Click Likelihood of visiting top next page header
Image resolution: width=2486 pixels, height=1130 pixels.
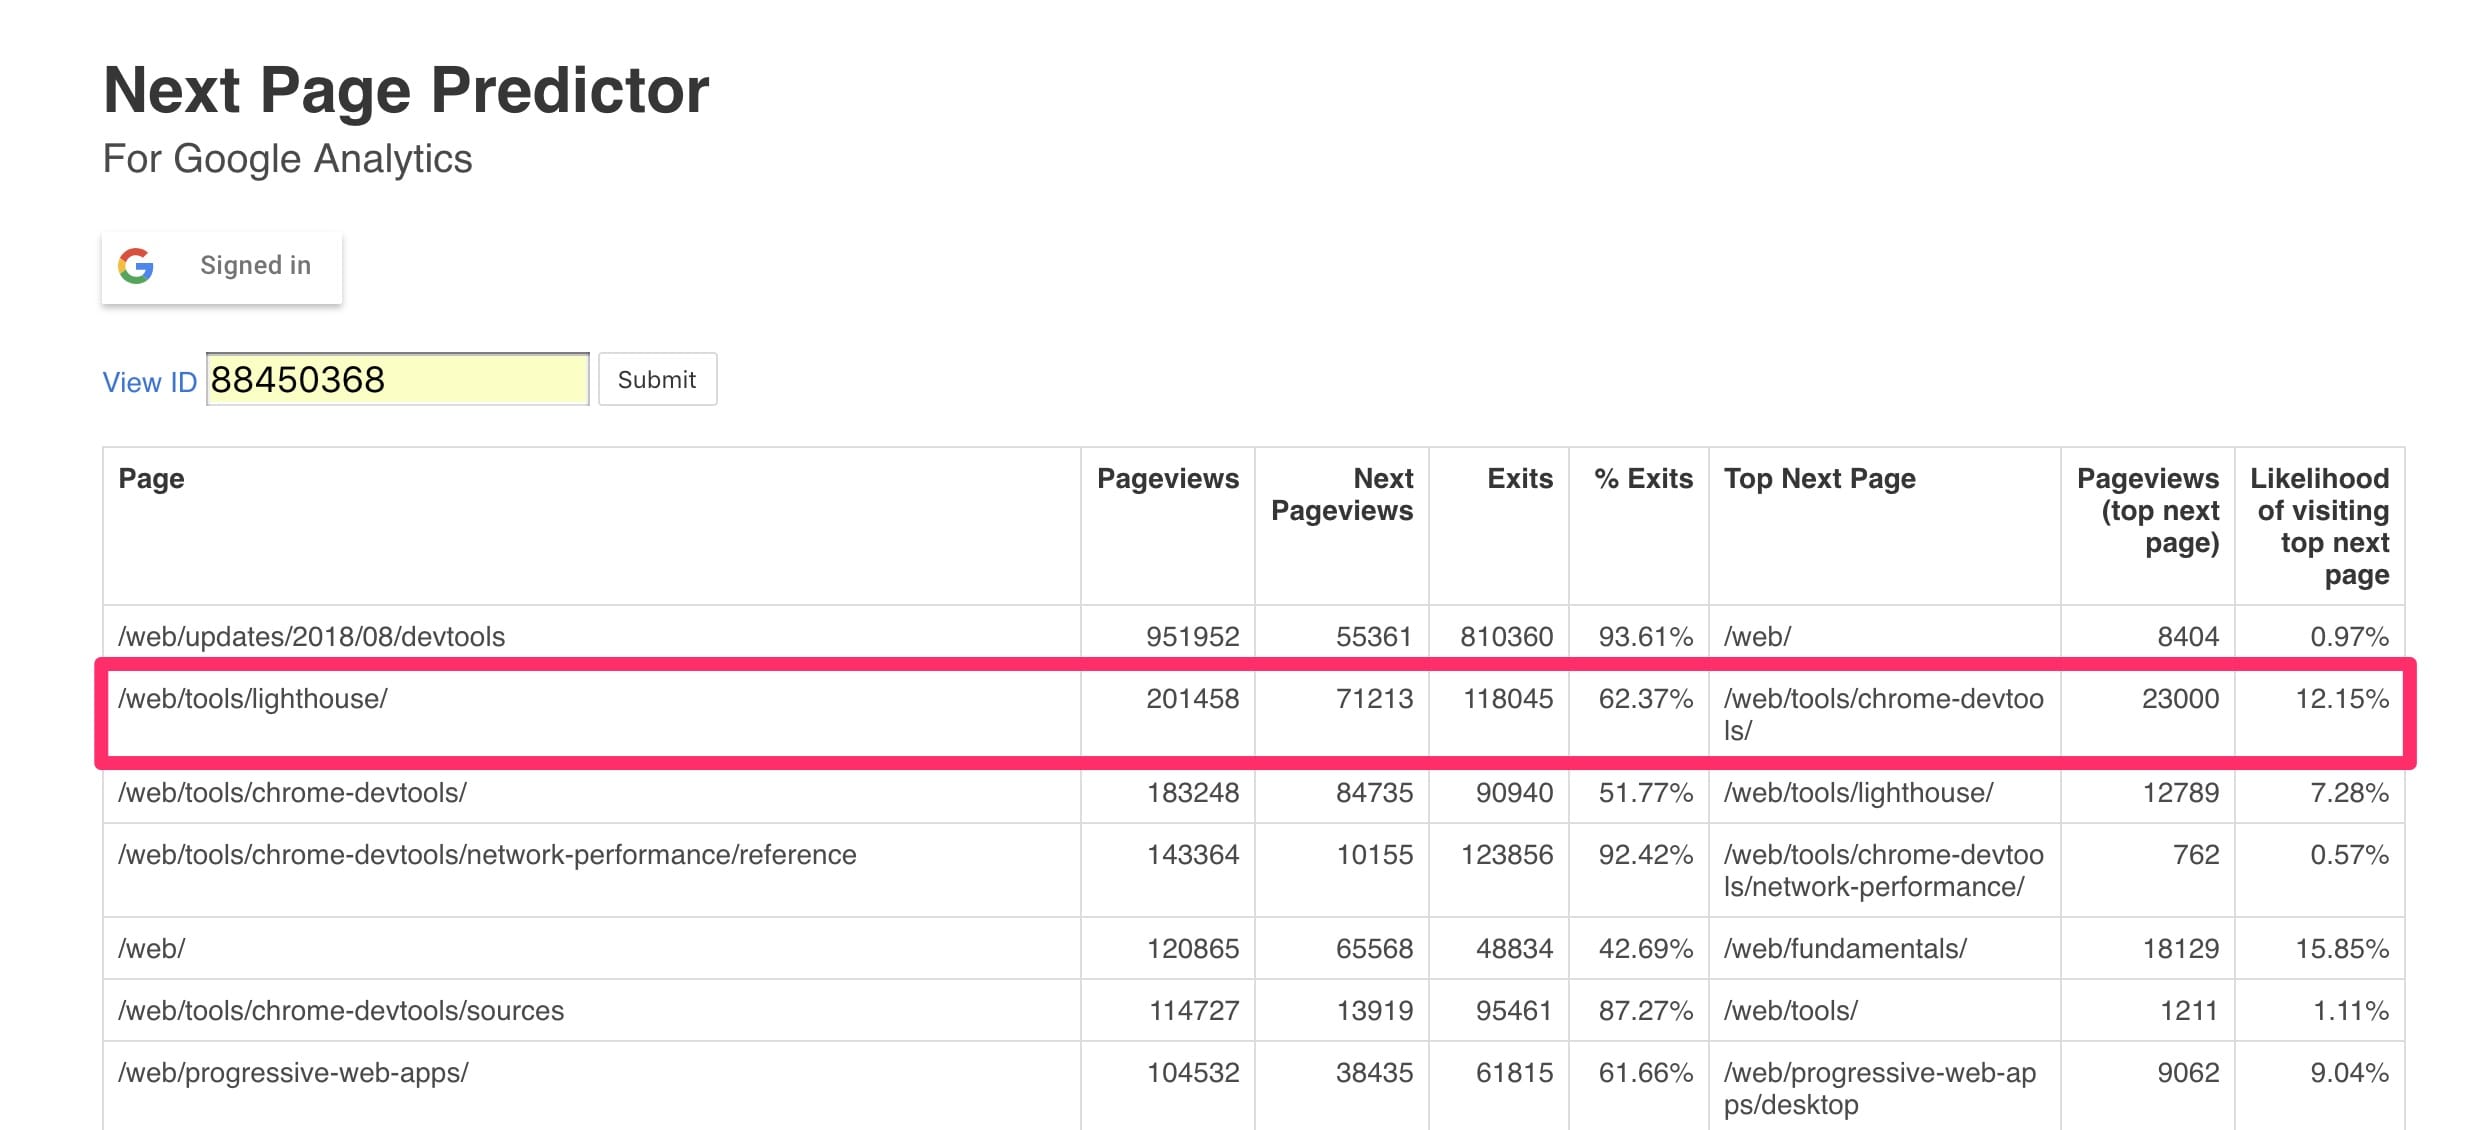[2319, 526]
